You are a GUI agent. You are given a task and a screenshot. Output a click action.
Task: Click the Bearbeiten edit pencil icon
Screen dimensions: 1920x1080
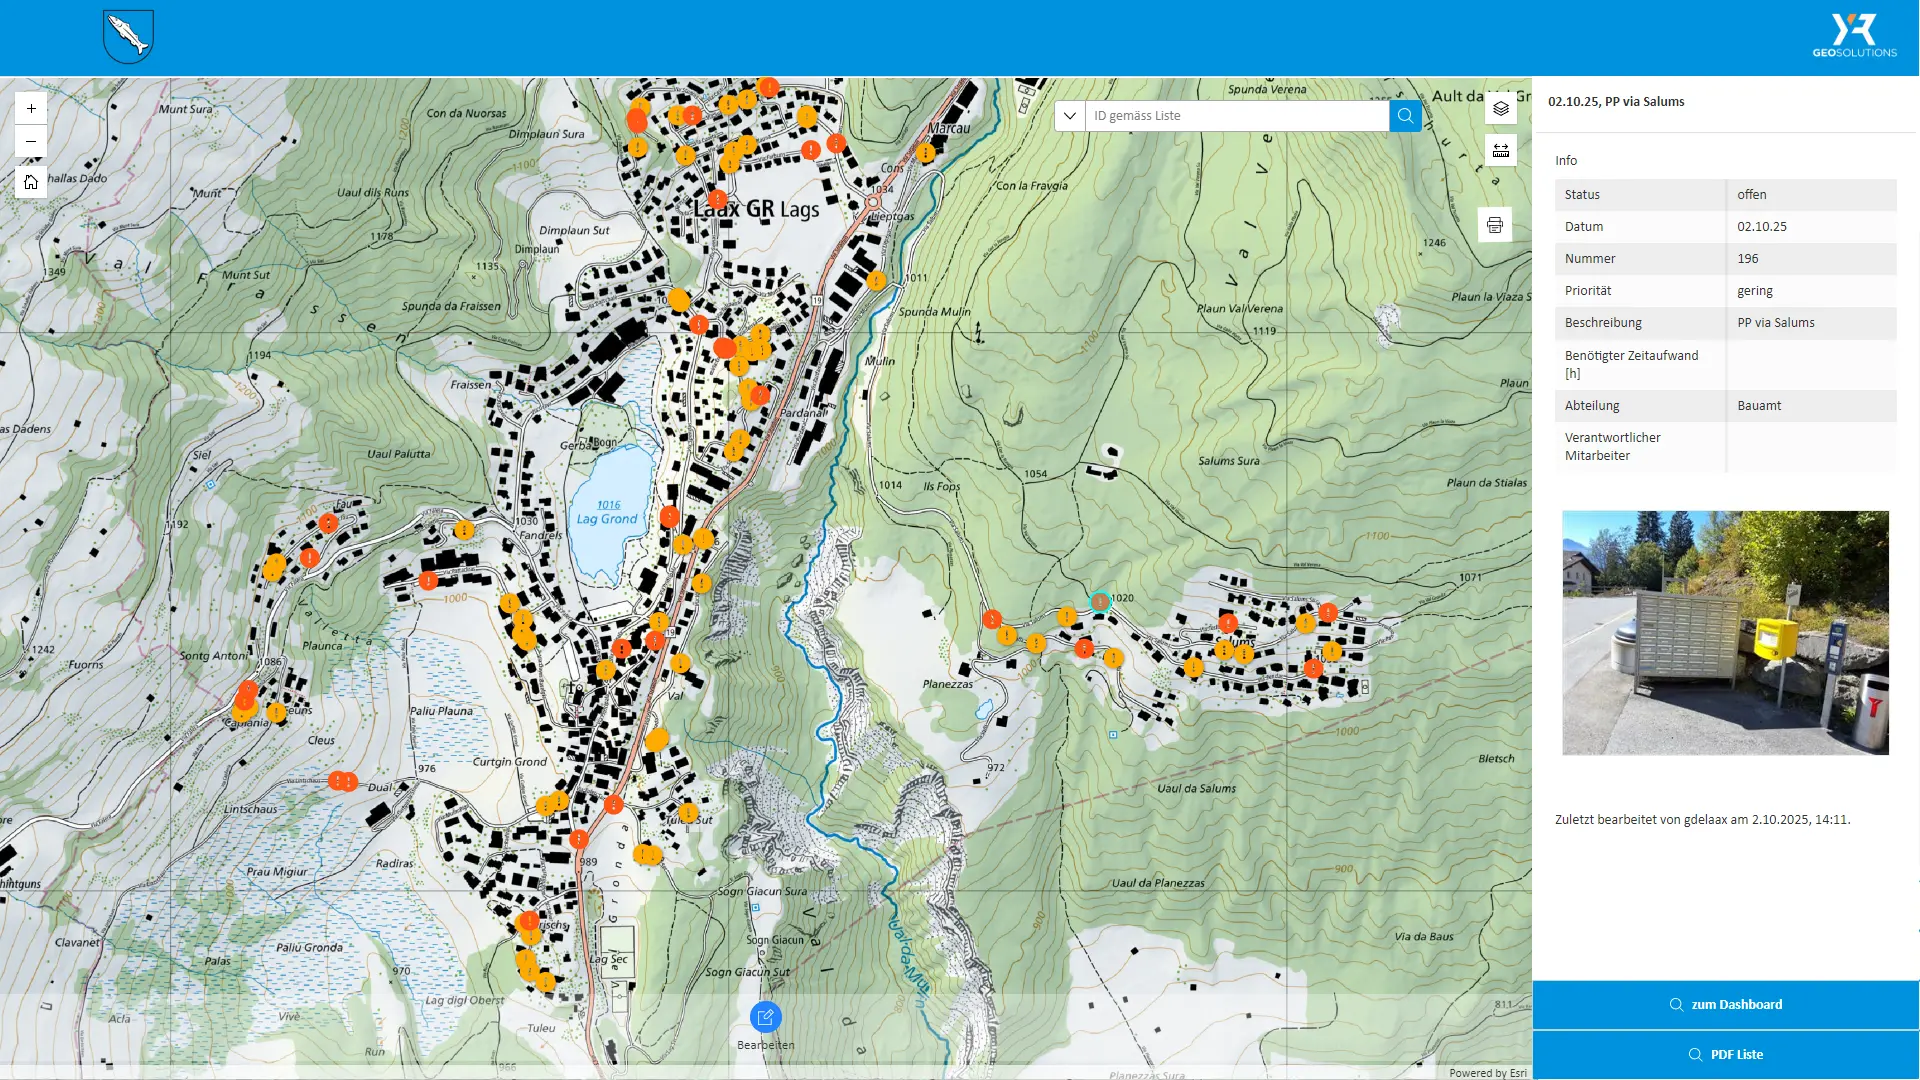[765, 1017]
